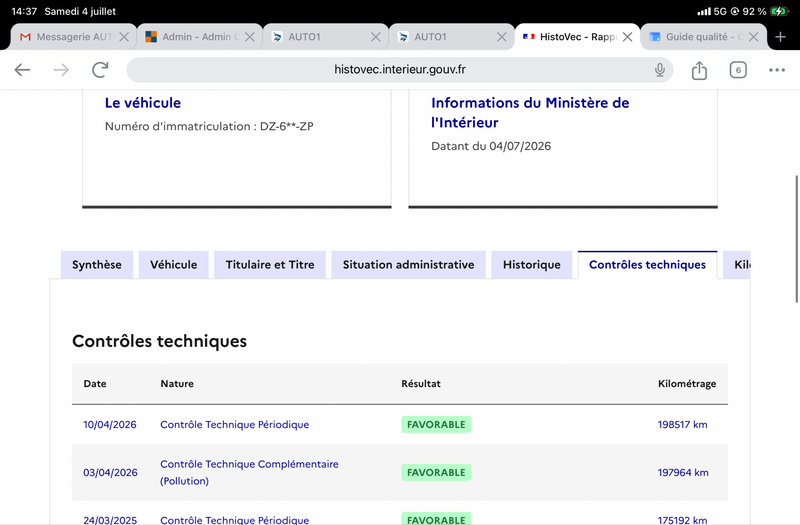Click the browser forward arrow
The width and height of the screenshot is (800, 525).
[61, 70]
